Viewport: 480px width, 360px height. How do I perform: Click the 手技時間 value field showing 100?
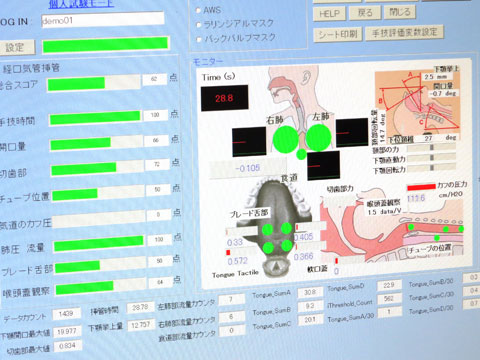pyautogui.click(x=155, y=115)
